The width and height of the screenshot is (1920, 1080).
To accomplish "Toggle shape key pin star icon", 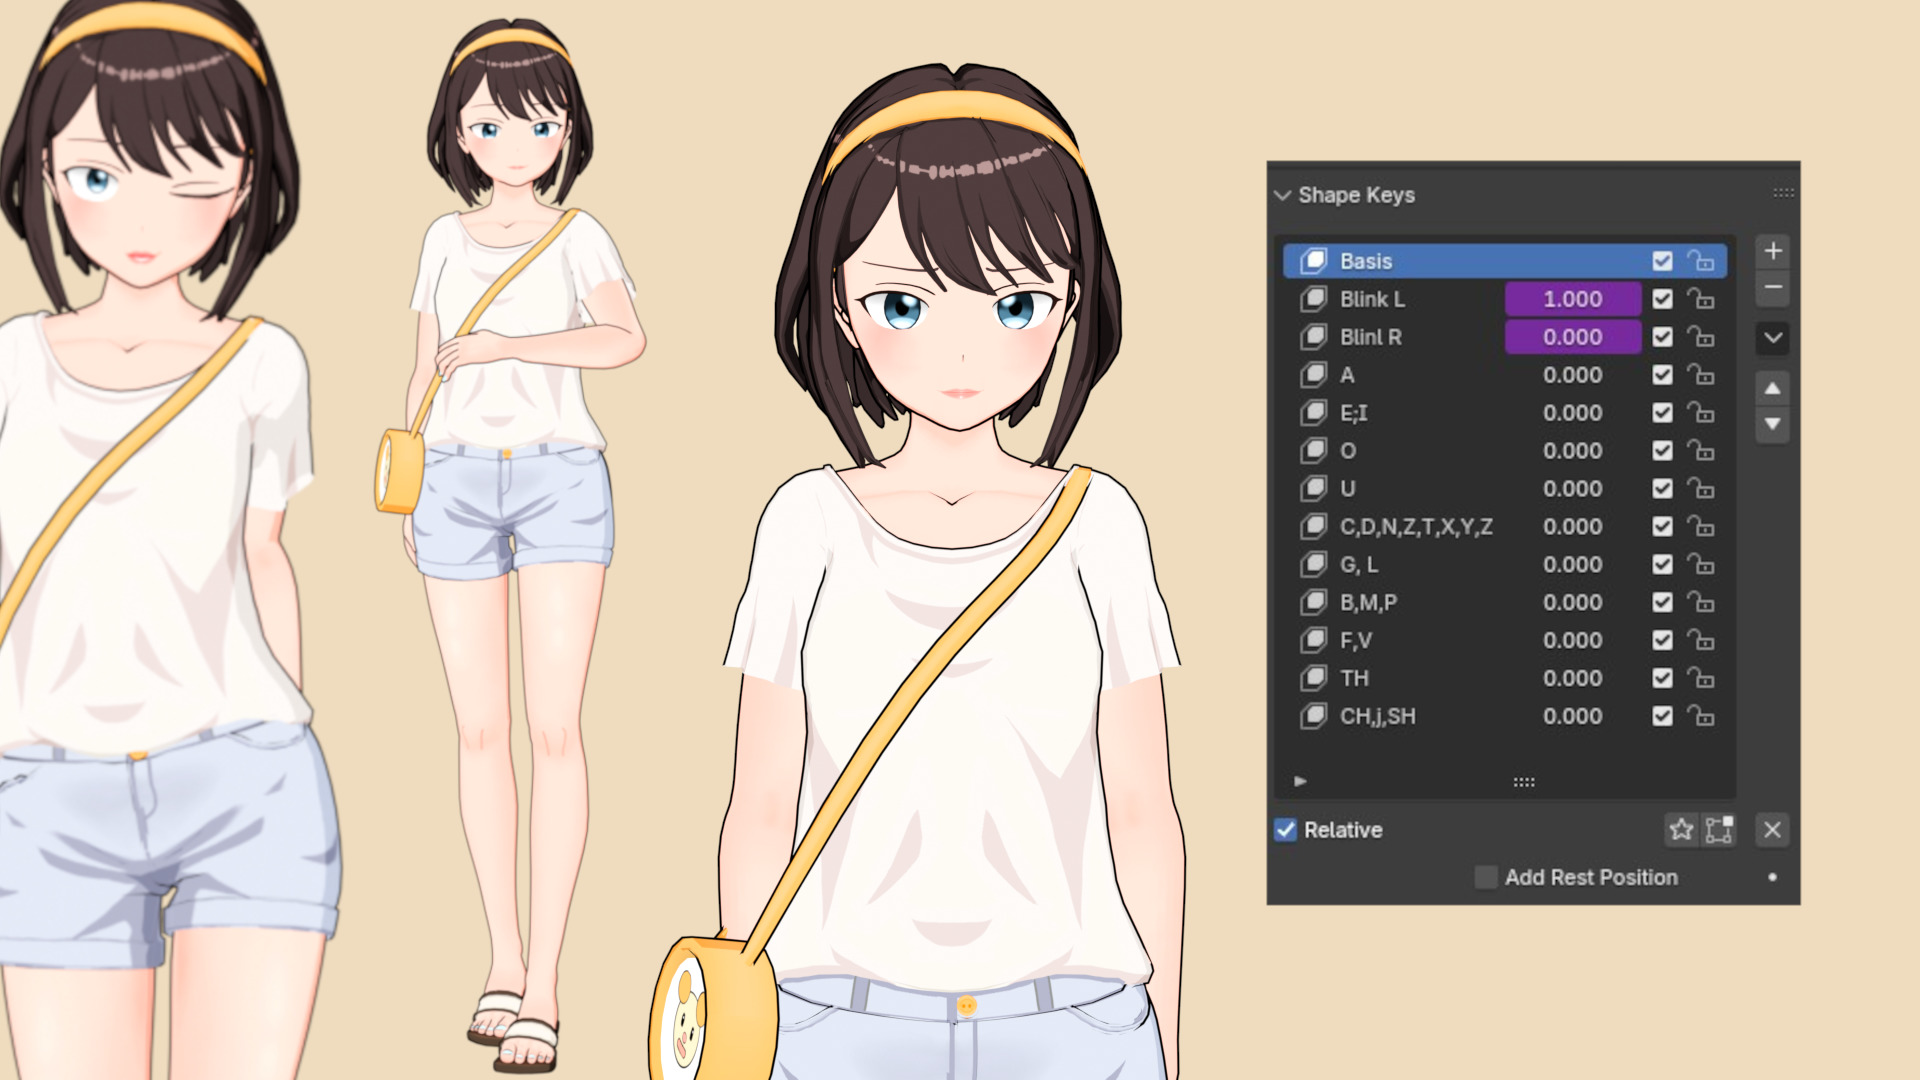I will tap(1682, 830).
